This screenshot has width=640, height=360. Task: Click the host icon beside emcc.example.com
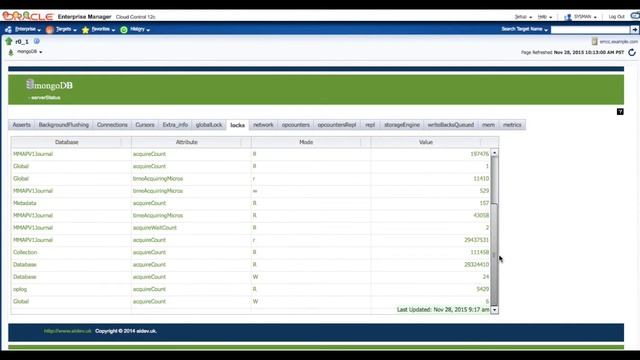(x=594, y=41)
